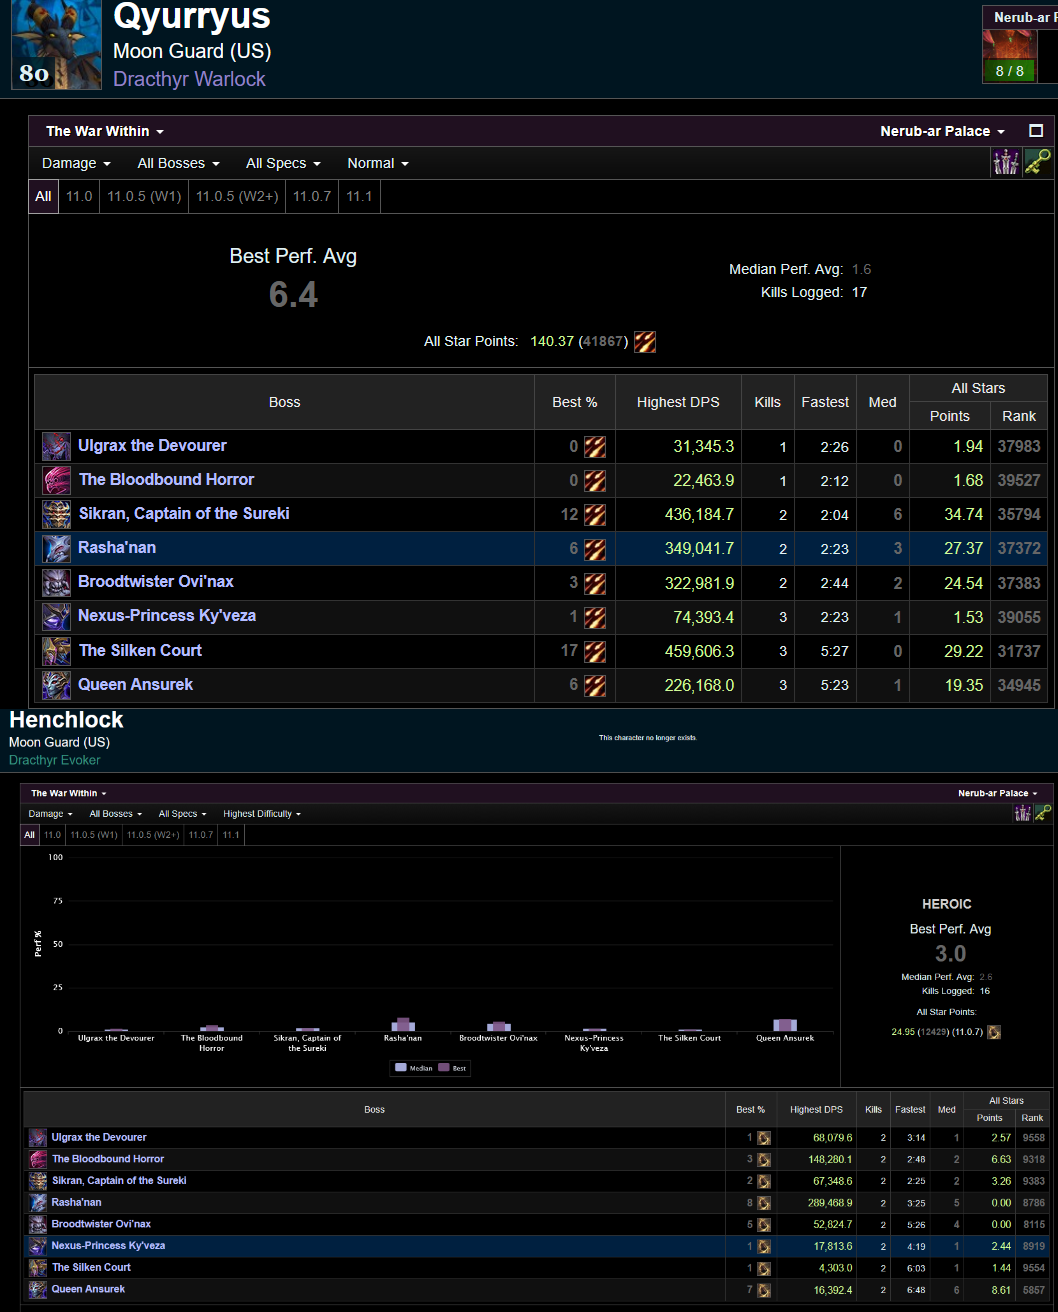This screenshot has height=1312, width=1058.
Task: Open Sikran, Captain of the Sureki link for Qyurryus
Action: pyautogui.click(x=184, y=514)
